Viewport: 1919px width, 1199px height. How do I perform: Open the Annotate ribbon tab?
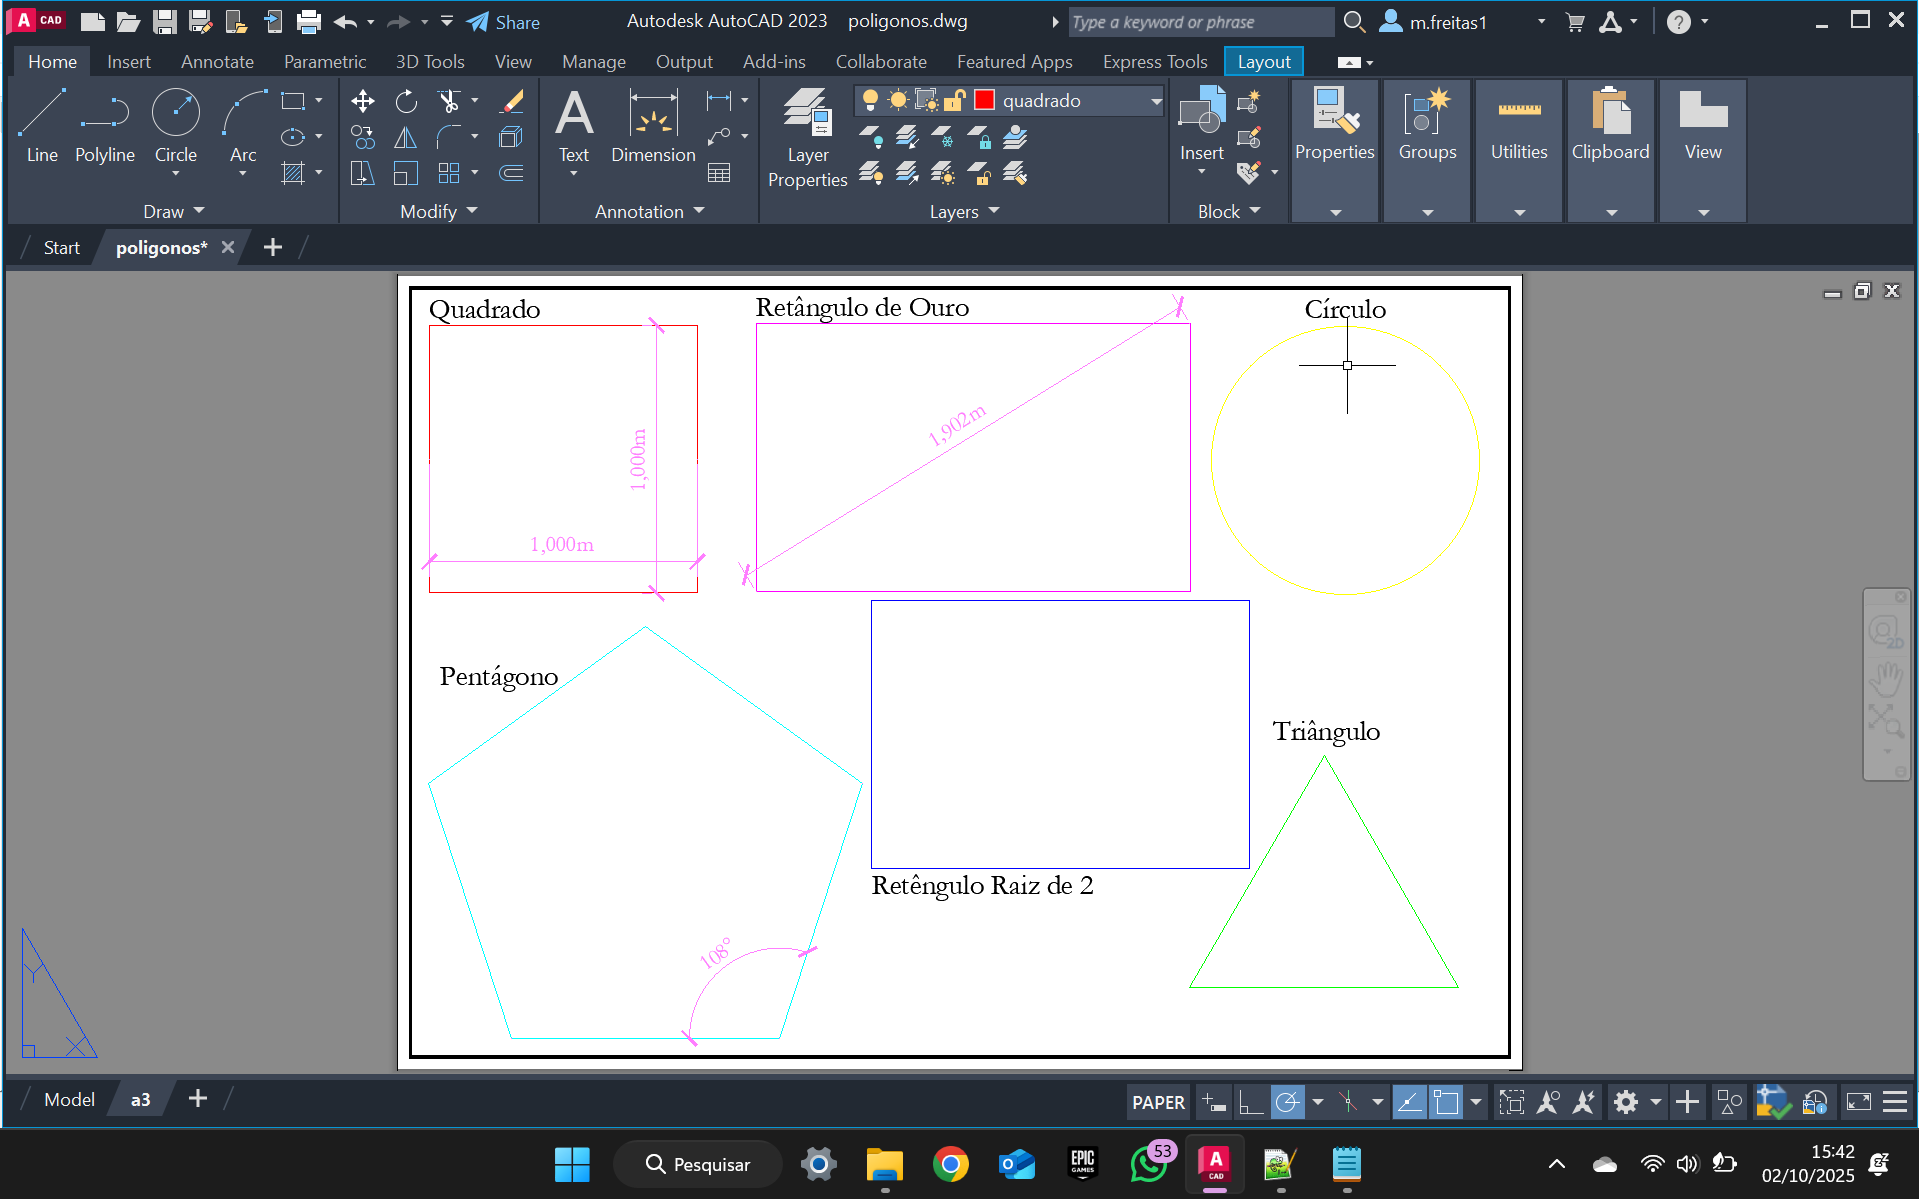[x=217, y=62]
